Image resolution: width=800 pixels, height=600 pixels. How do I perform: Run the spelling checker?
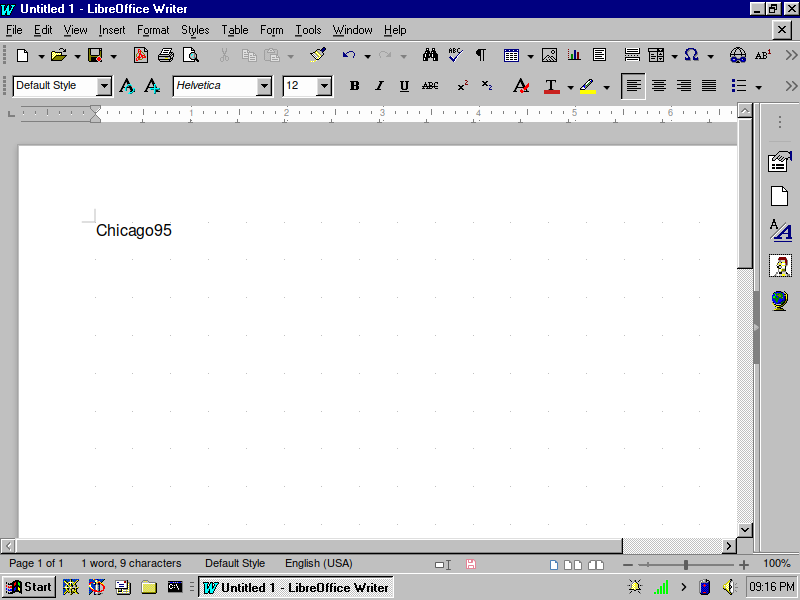[455, 55]
